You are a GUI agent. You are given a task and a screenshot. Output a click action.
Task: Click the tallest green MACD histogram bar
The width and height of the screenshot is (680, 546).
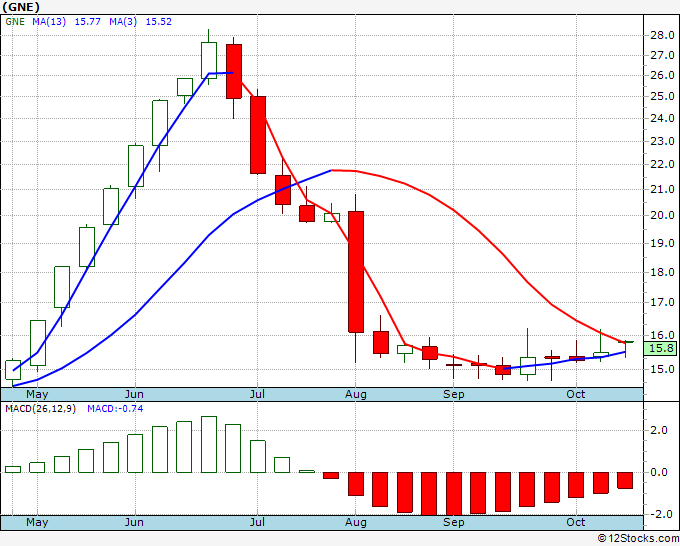tap(209, 445)
